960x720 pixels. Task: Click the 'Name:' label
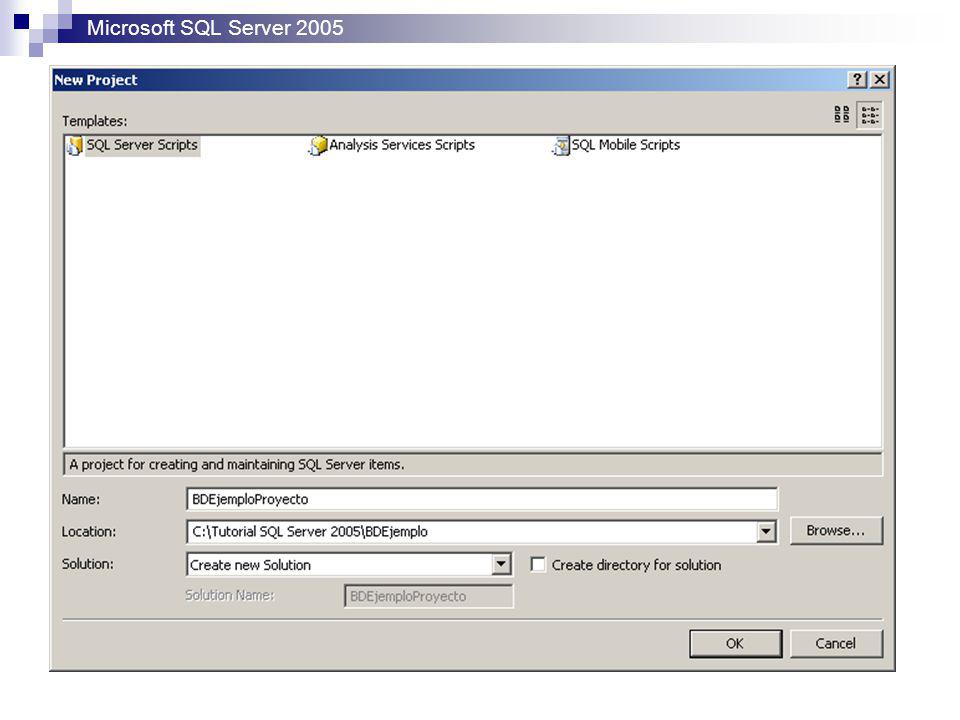(x=80, y=499)
